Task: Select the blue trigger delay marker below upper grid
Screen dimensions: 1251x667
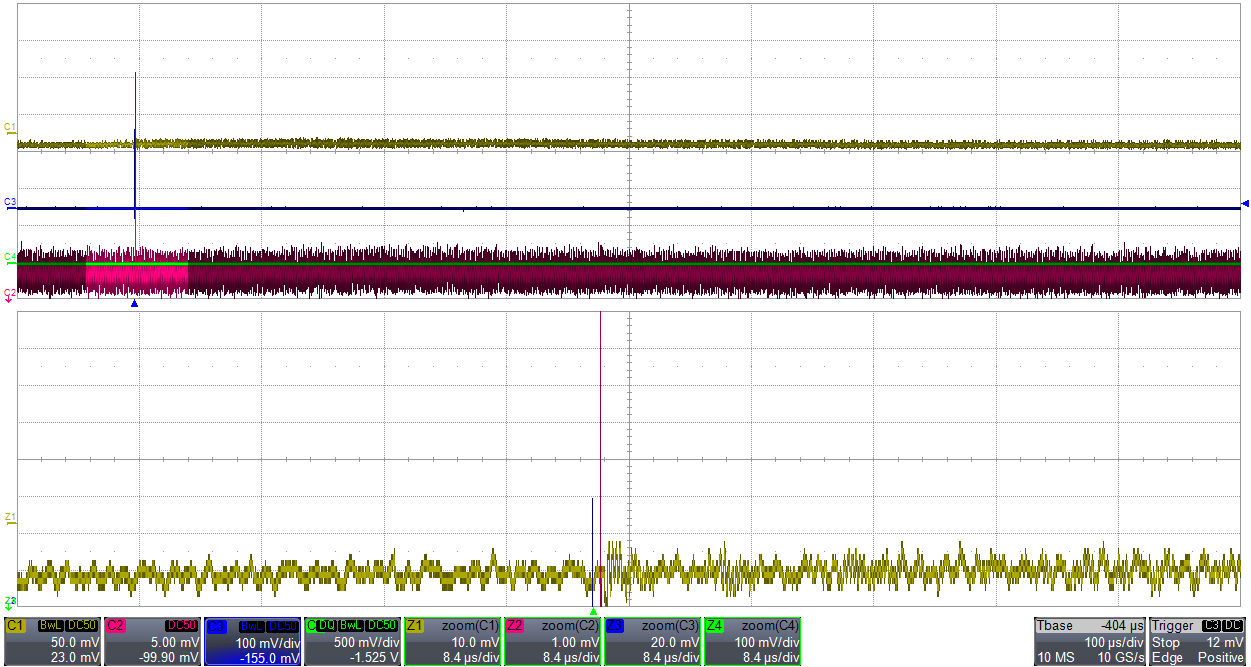Action: 134,303
